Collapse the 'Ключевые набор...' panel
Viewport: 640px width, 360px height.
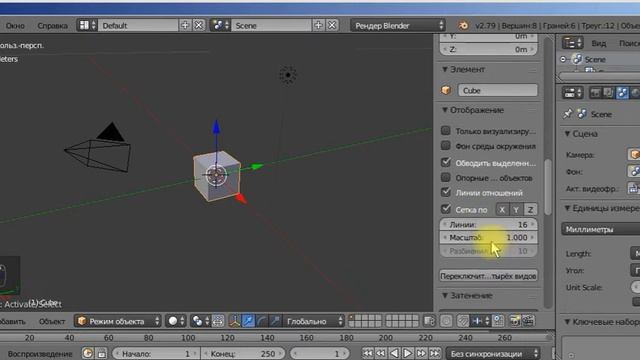567,322
